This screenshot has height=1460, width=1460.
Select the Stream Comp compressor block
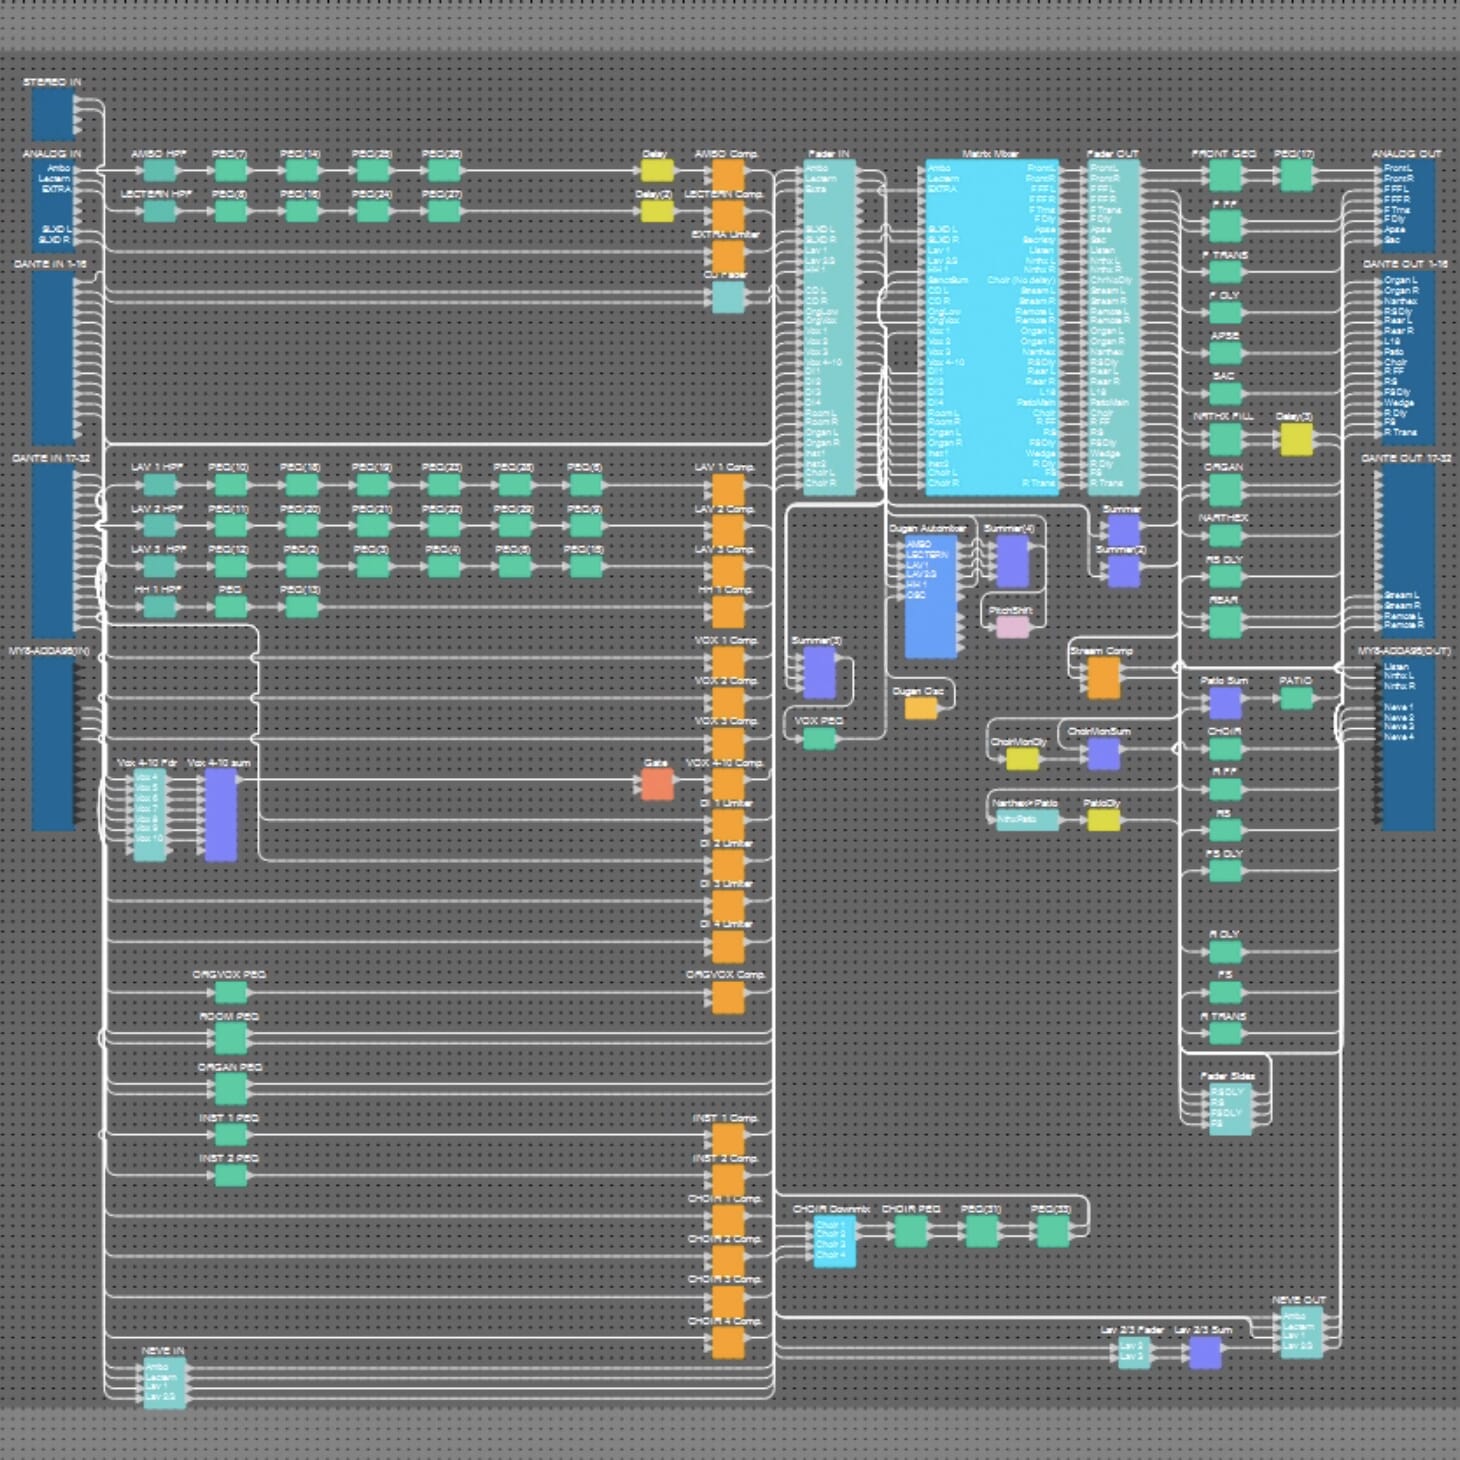pyautogui.click(x=1103, y=678)
